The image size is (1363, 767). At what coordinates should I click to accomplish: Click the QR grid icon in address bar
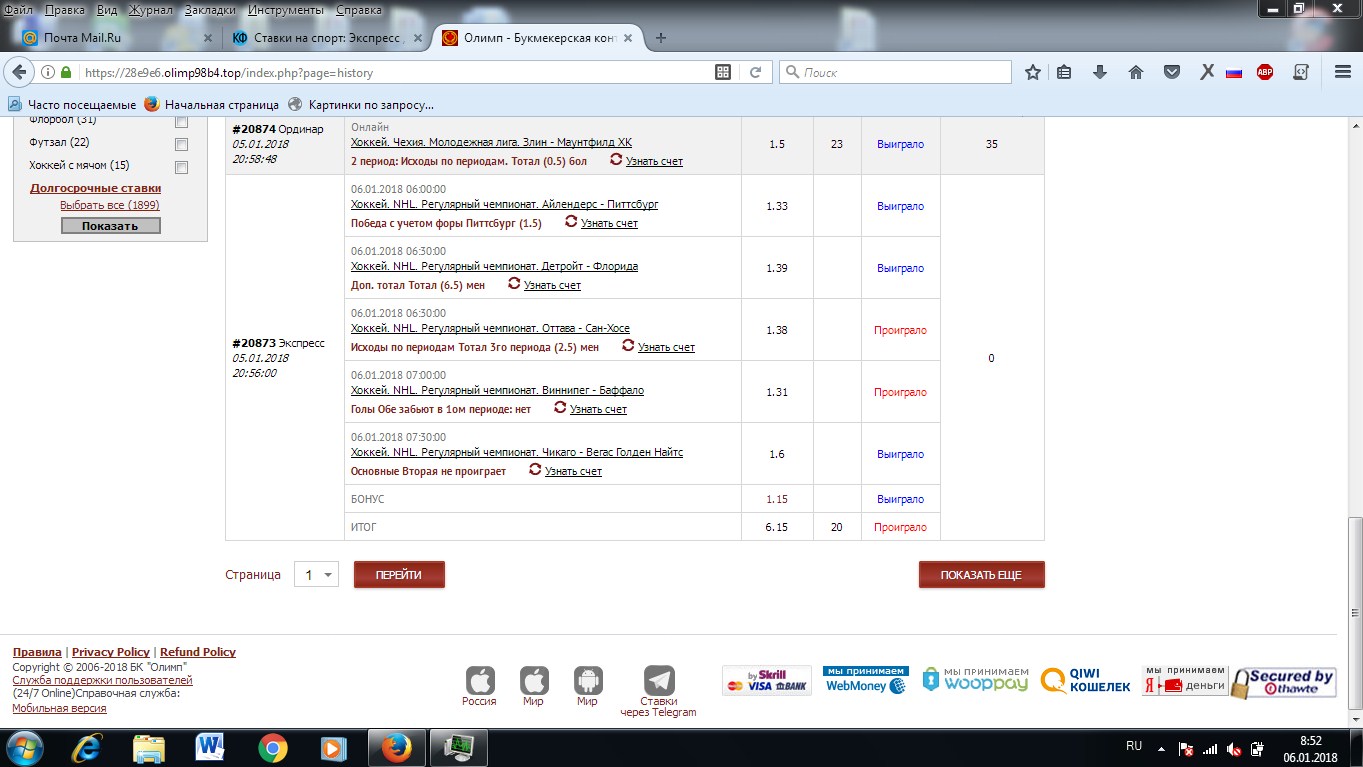[x=723, y=72]
